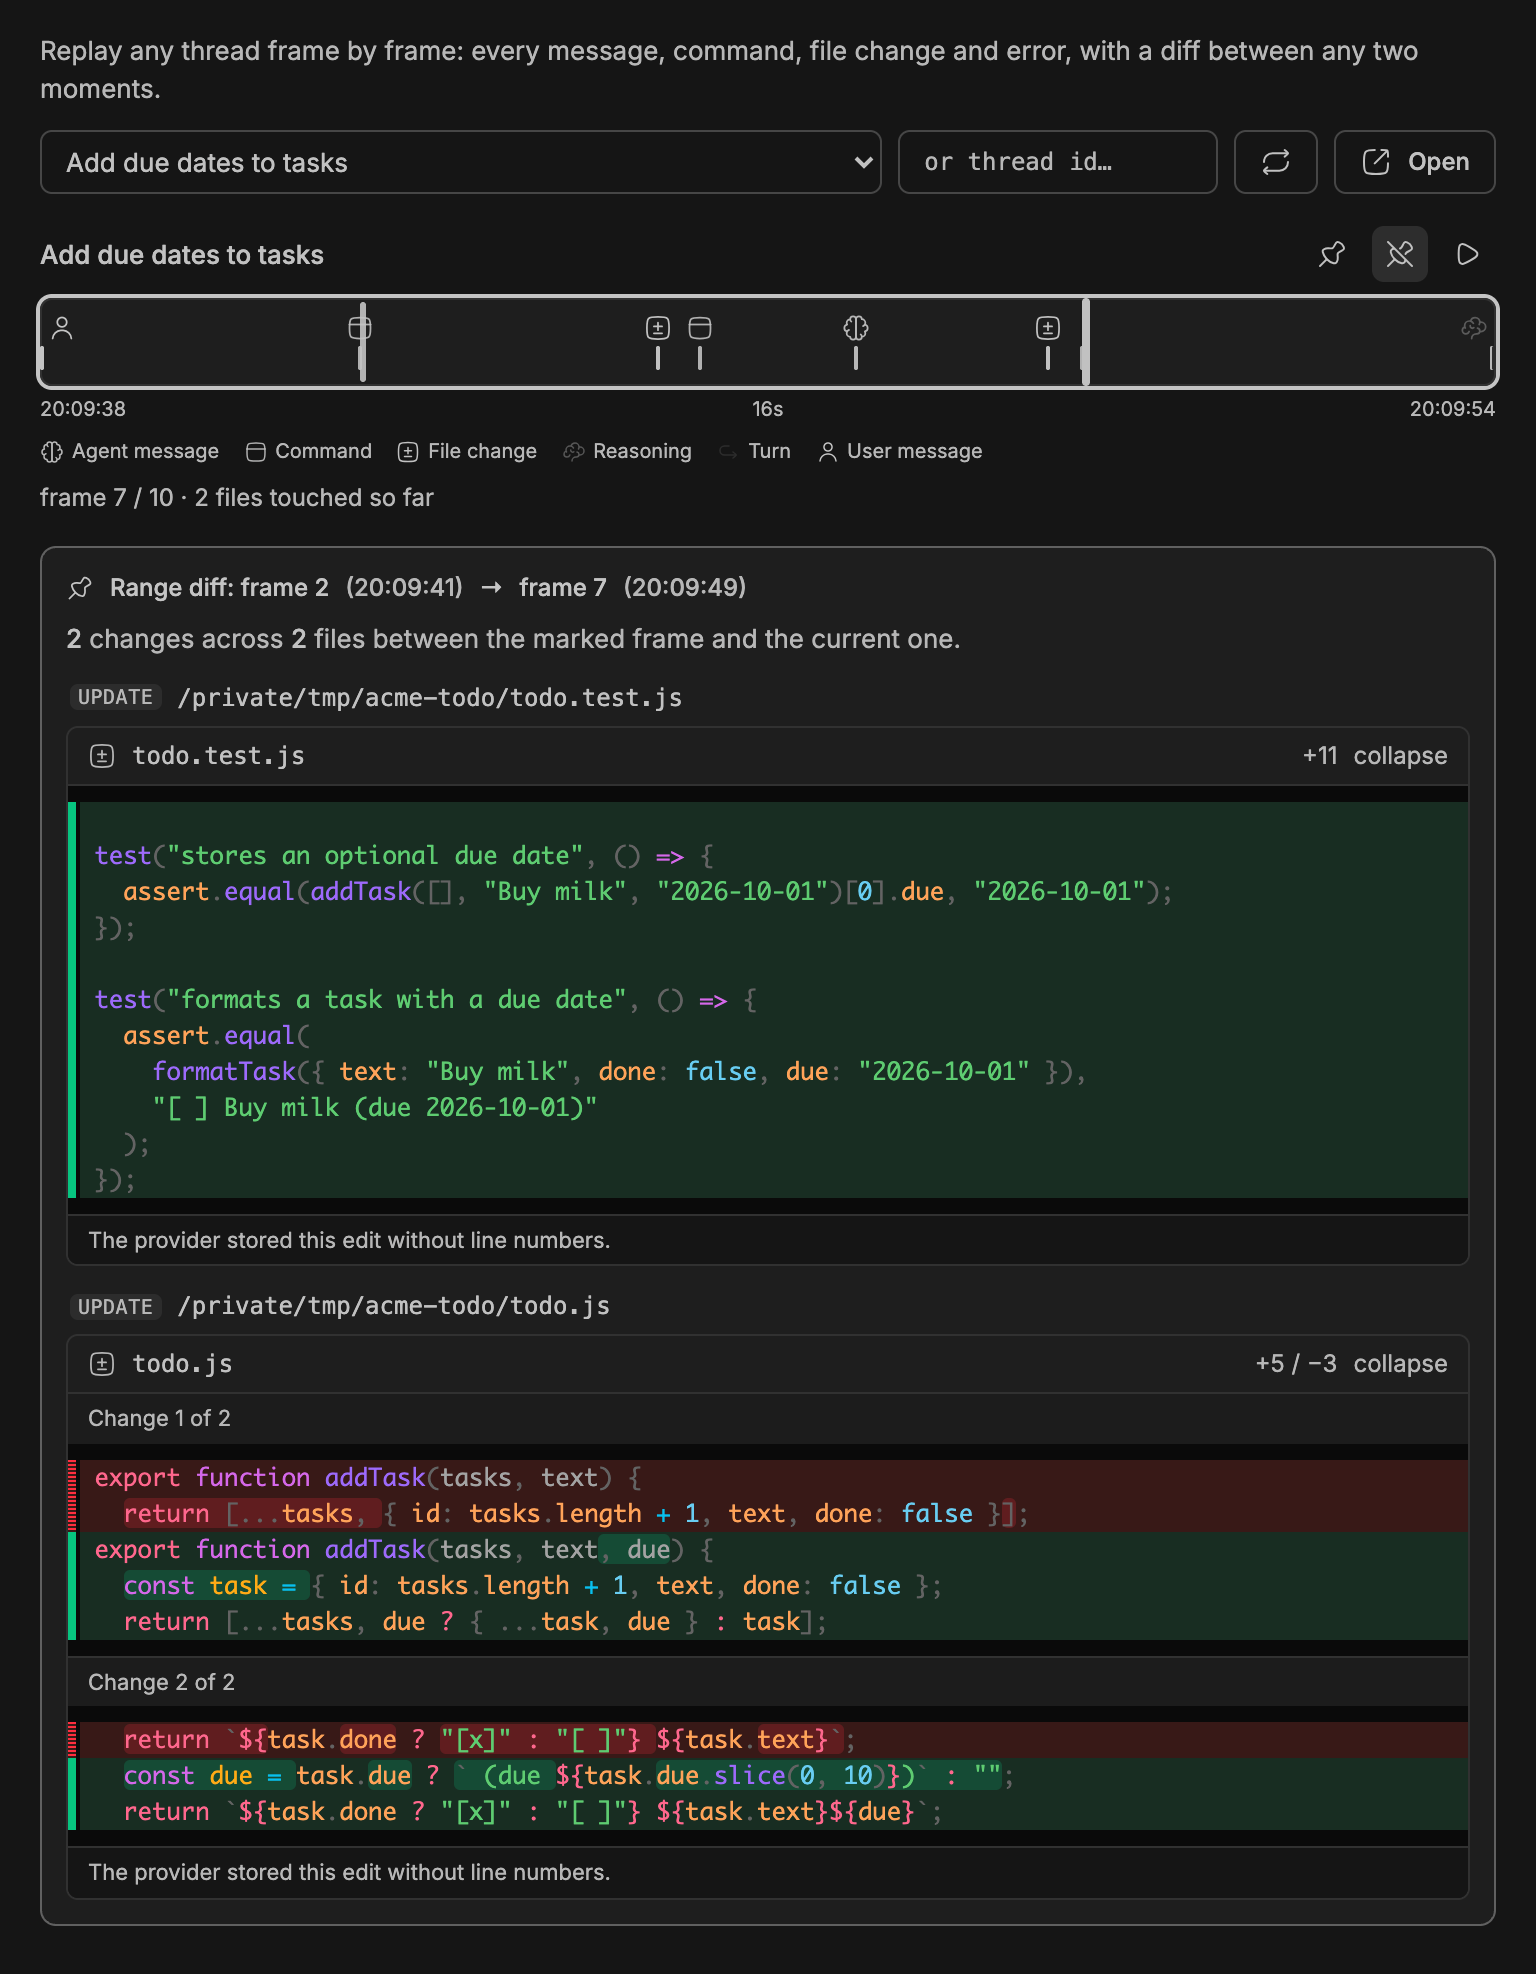Click the 'frame 7 / 10' status text
Screen dimensions: 1536x1974
tap(107, 498)
